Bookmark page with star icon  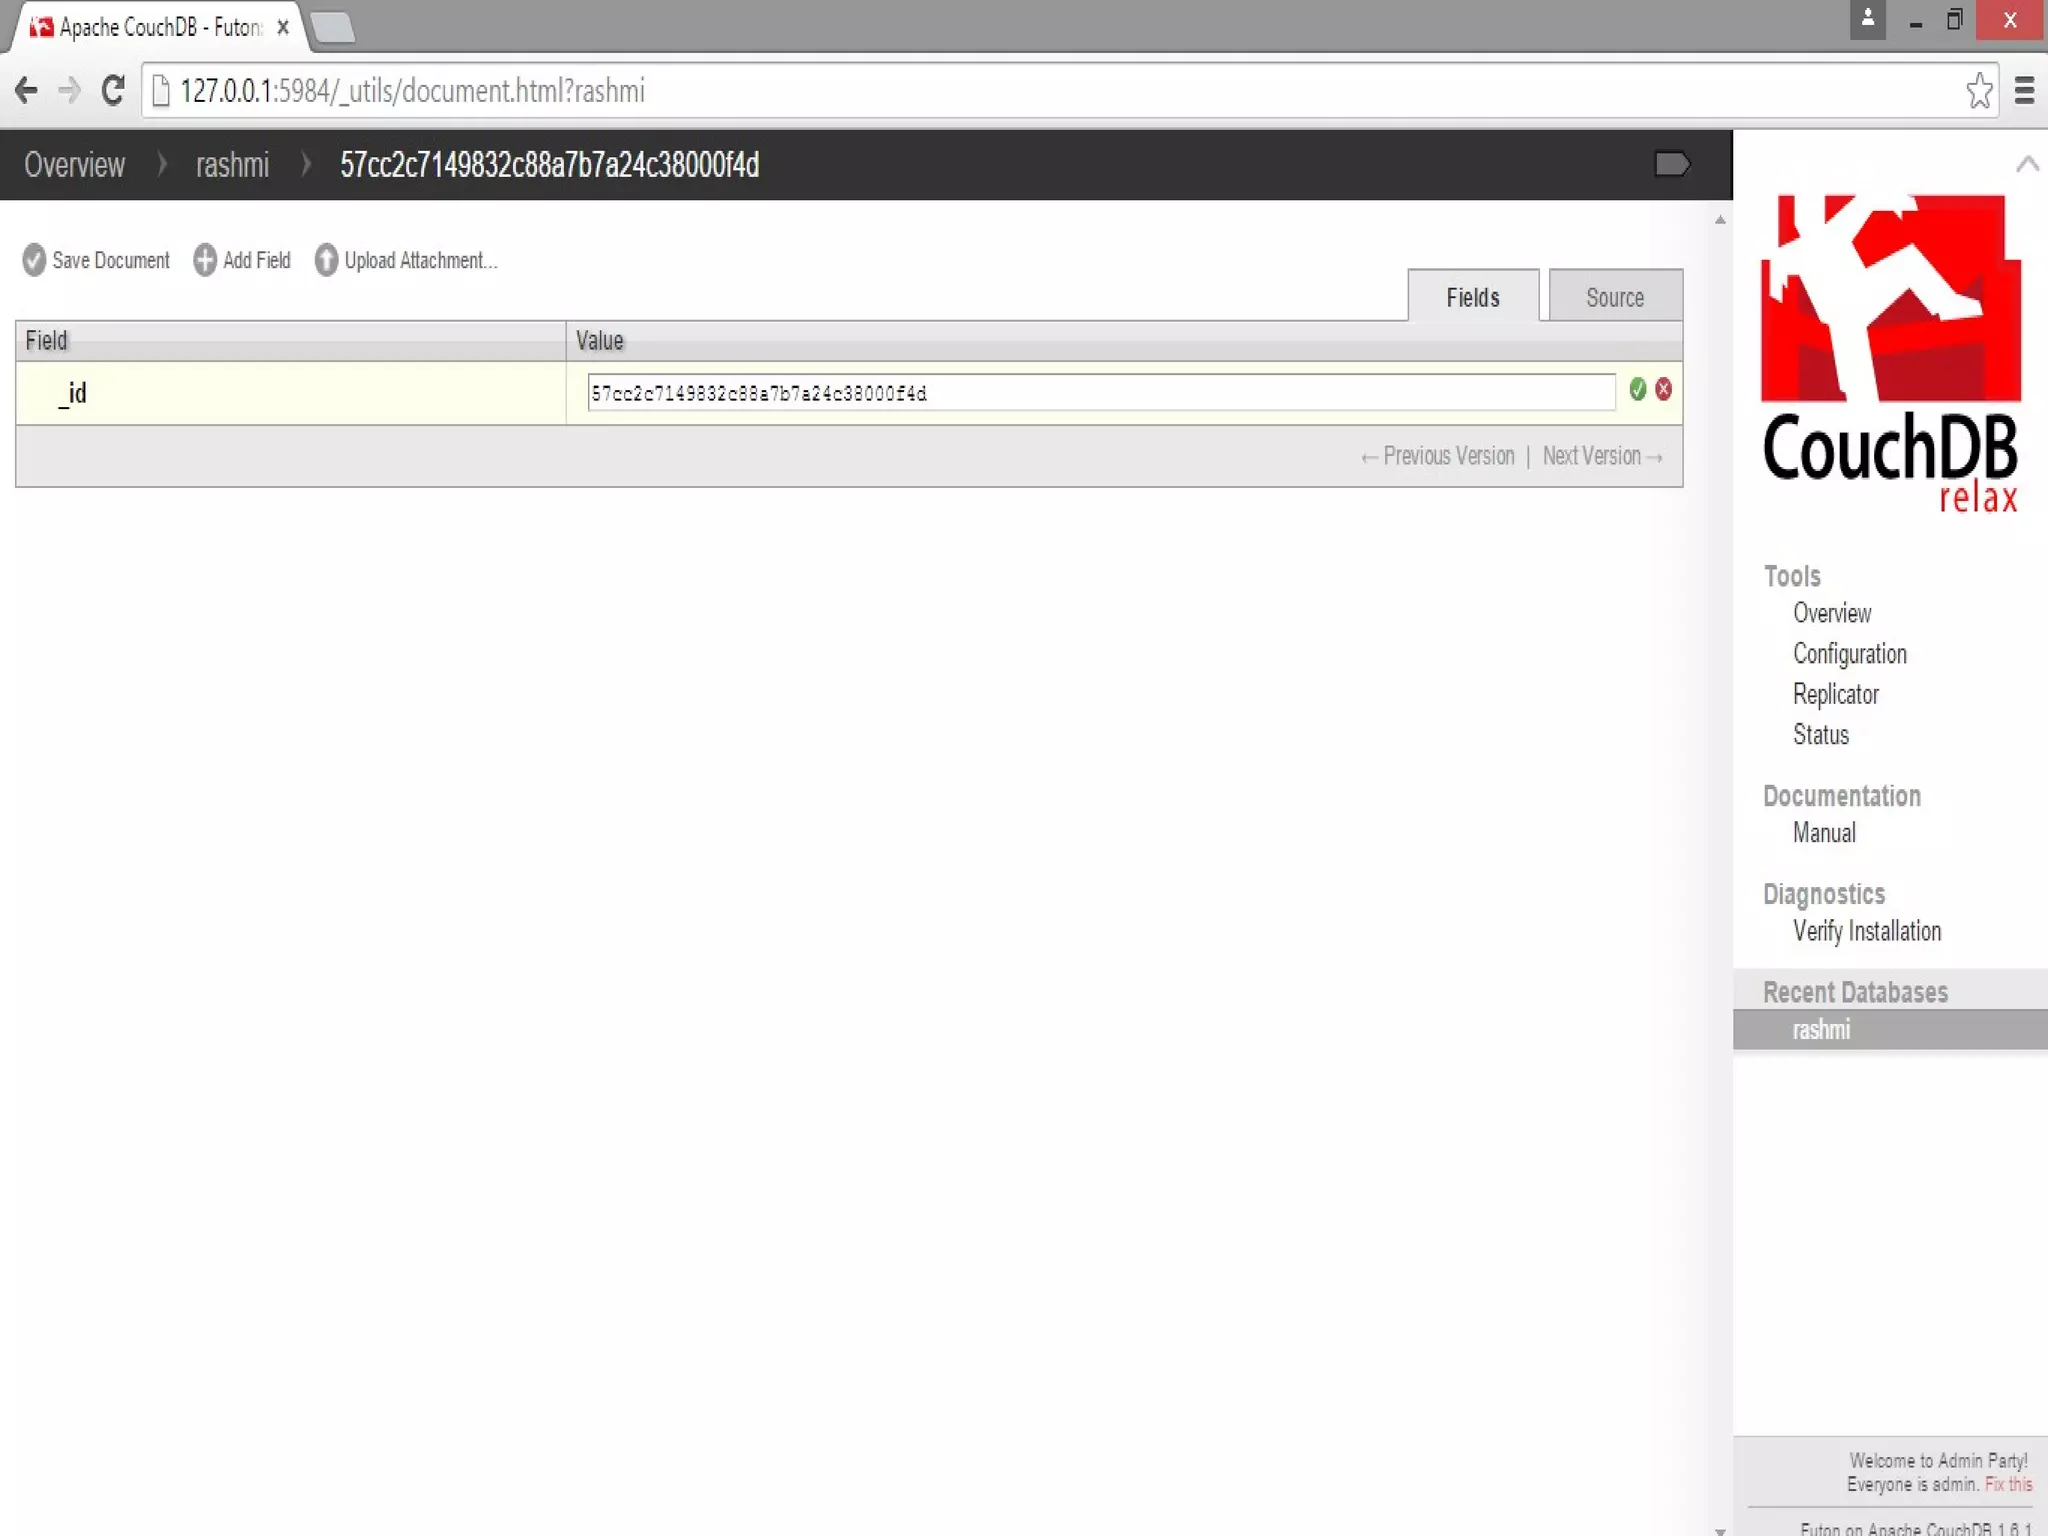(x=1978, y=91)
